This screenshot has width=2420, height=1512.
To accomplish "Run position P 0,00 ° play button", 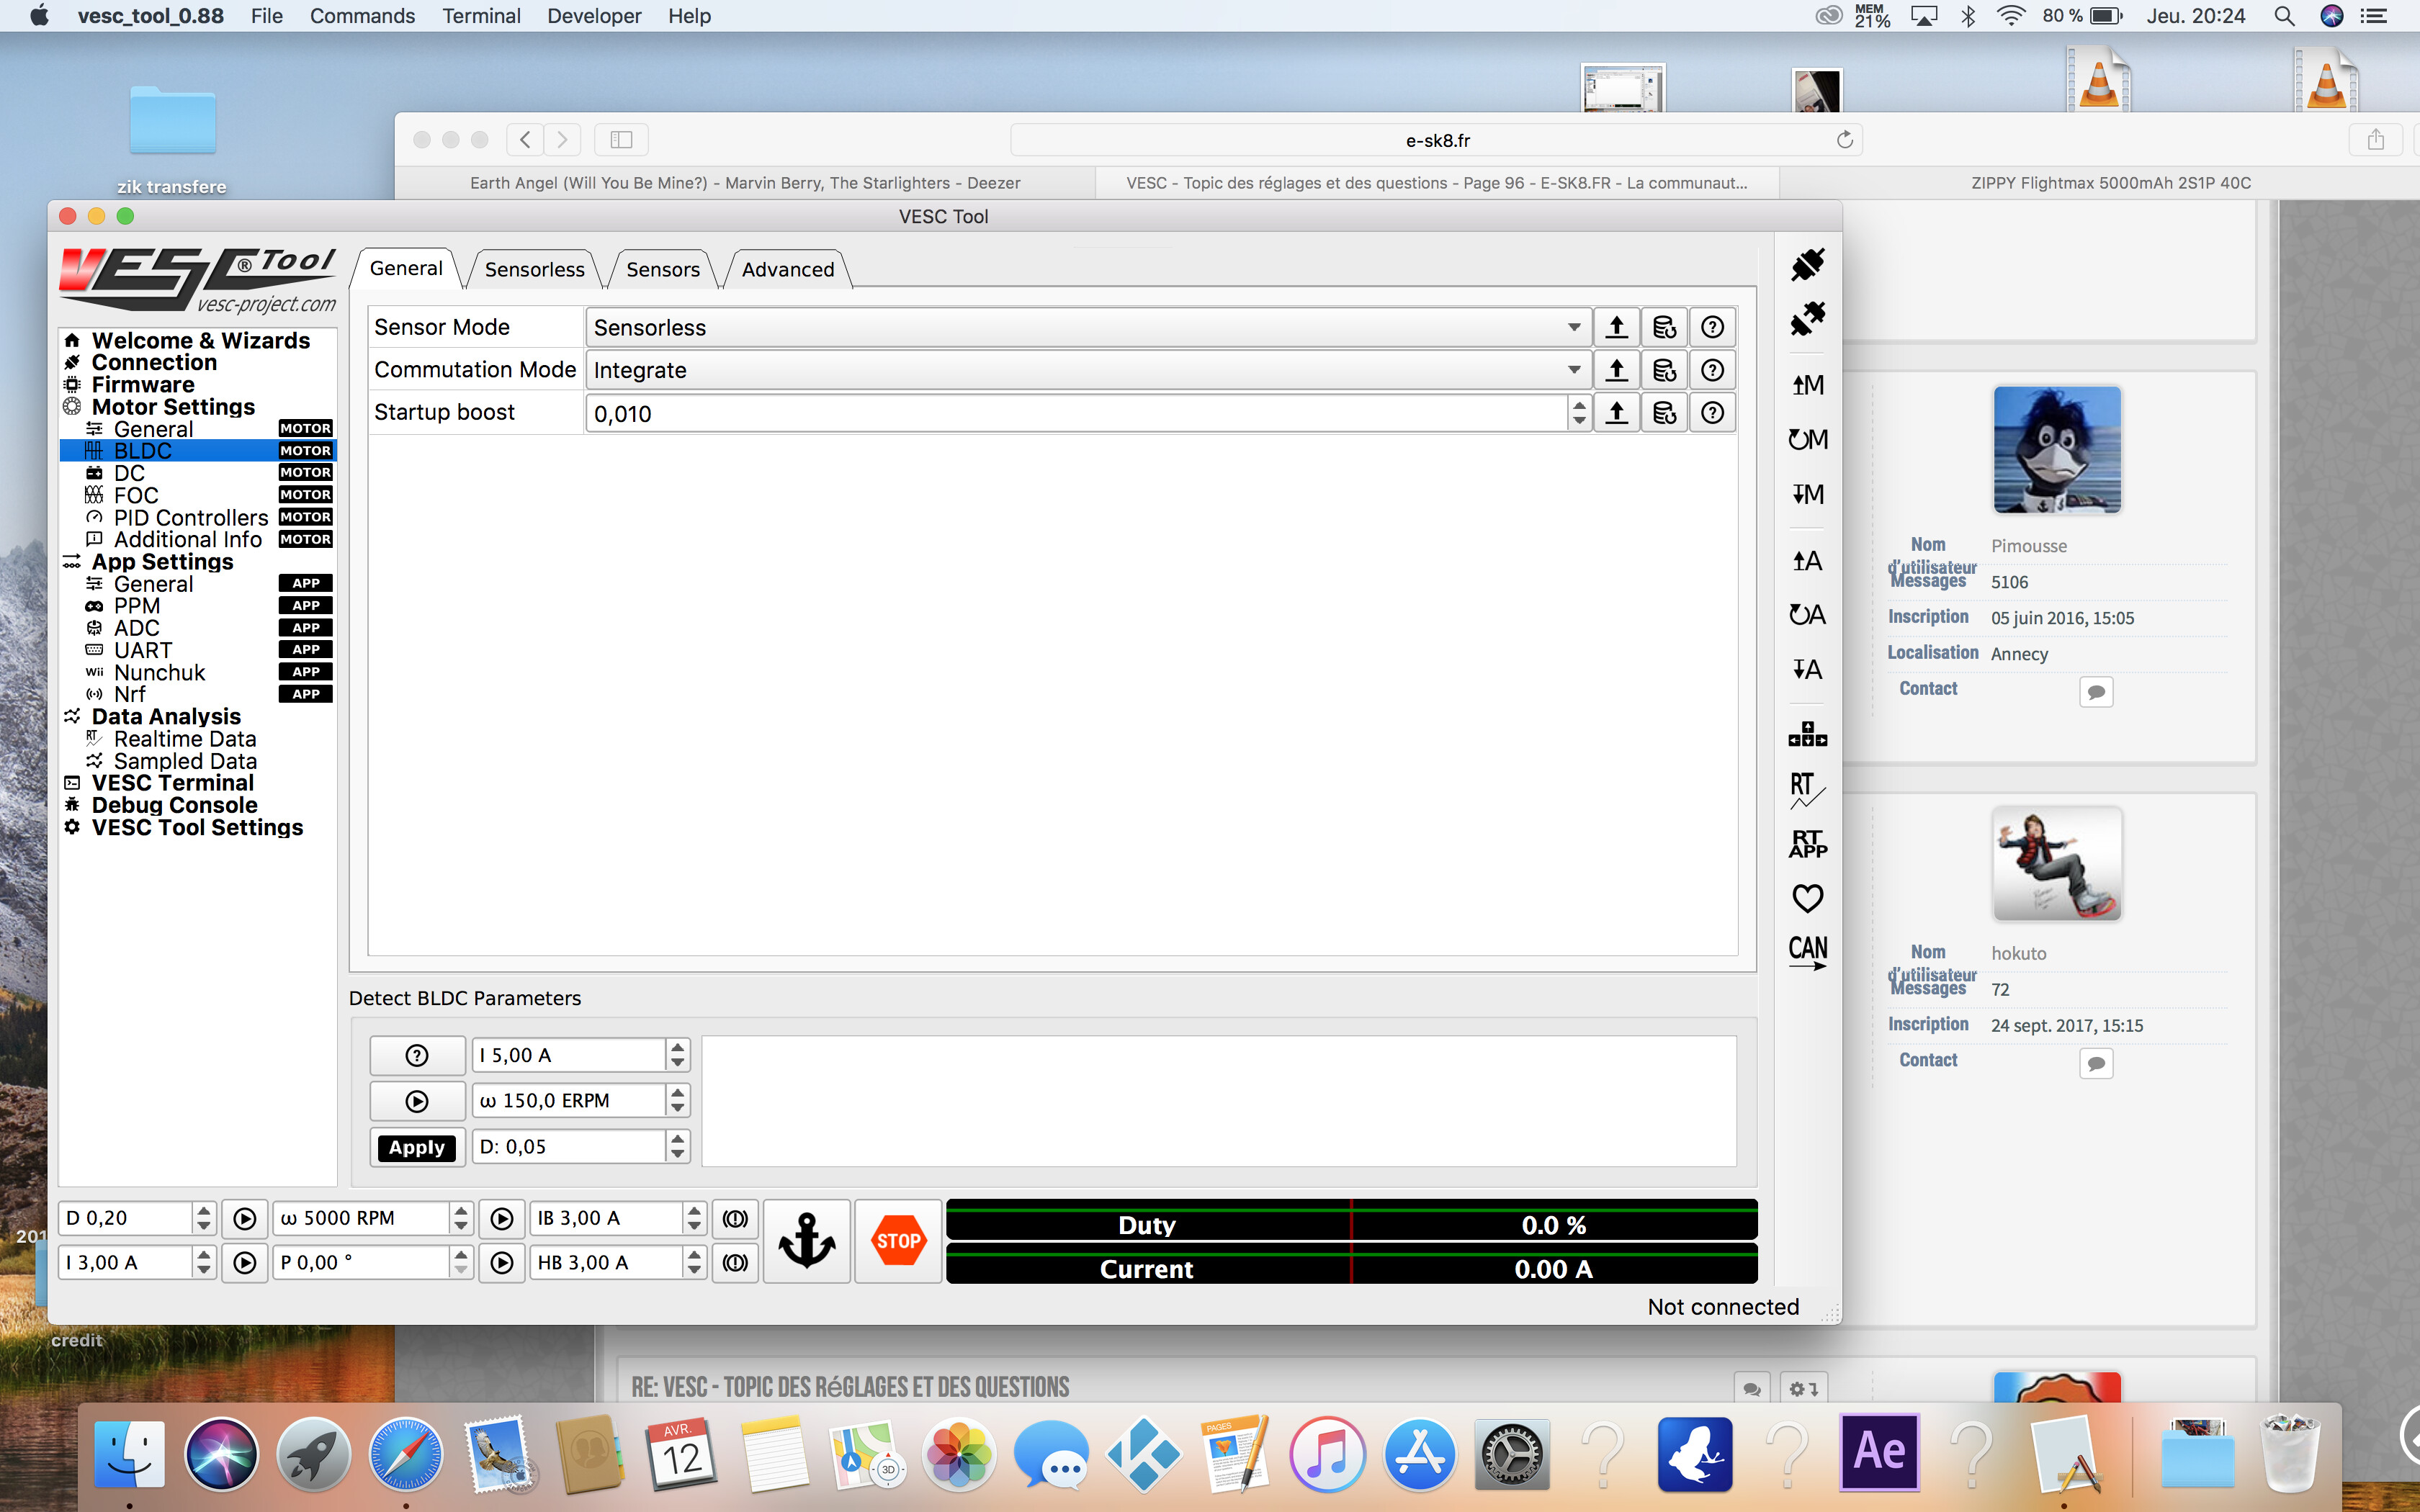I will coord(502,1263).
